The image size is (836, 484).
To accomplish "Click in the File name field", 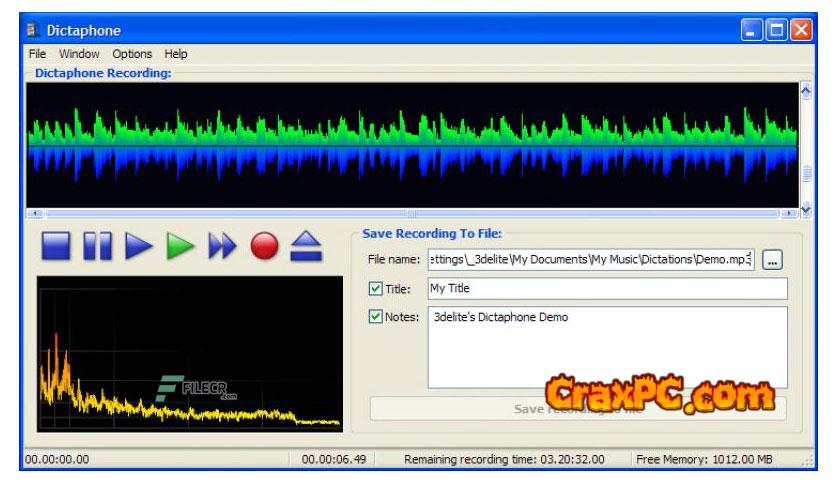I will tap(590, 260).
